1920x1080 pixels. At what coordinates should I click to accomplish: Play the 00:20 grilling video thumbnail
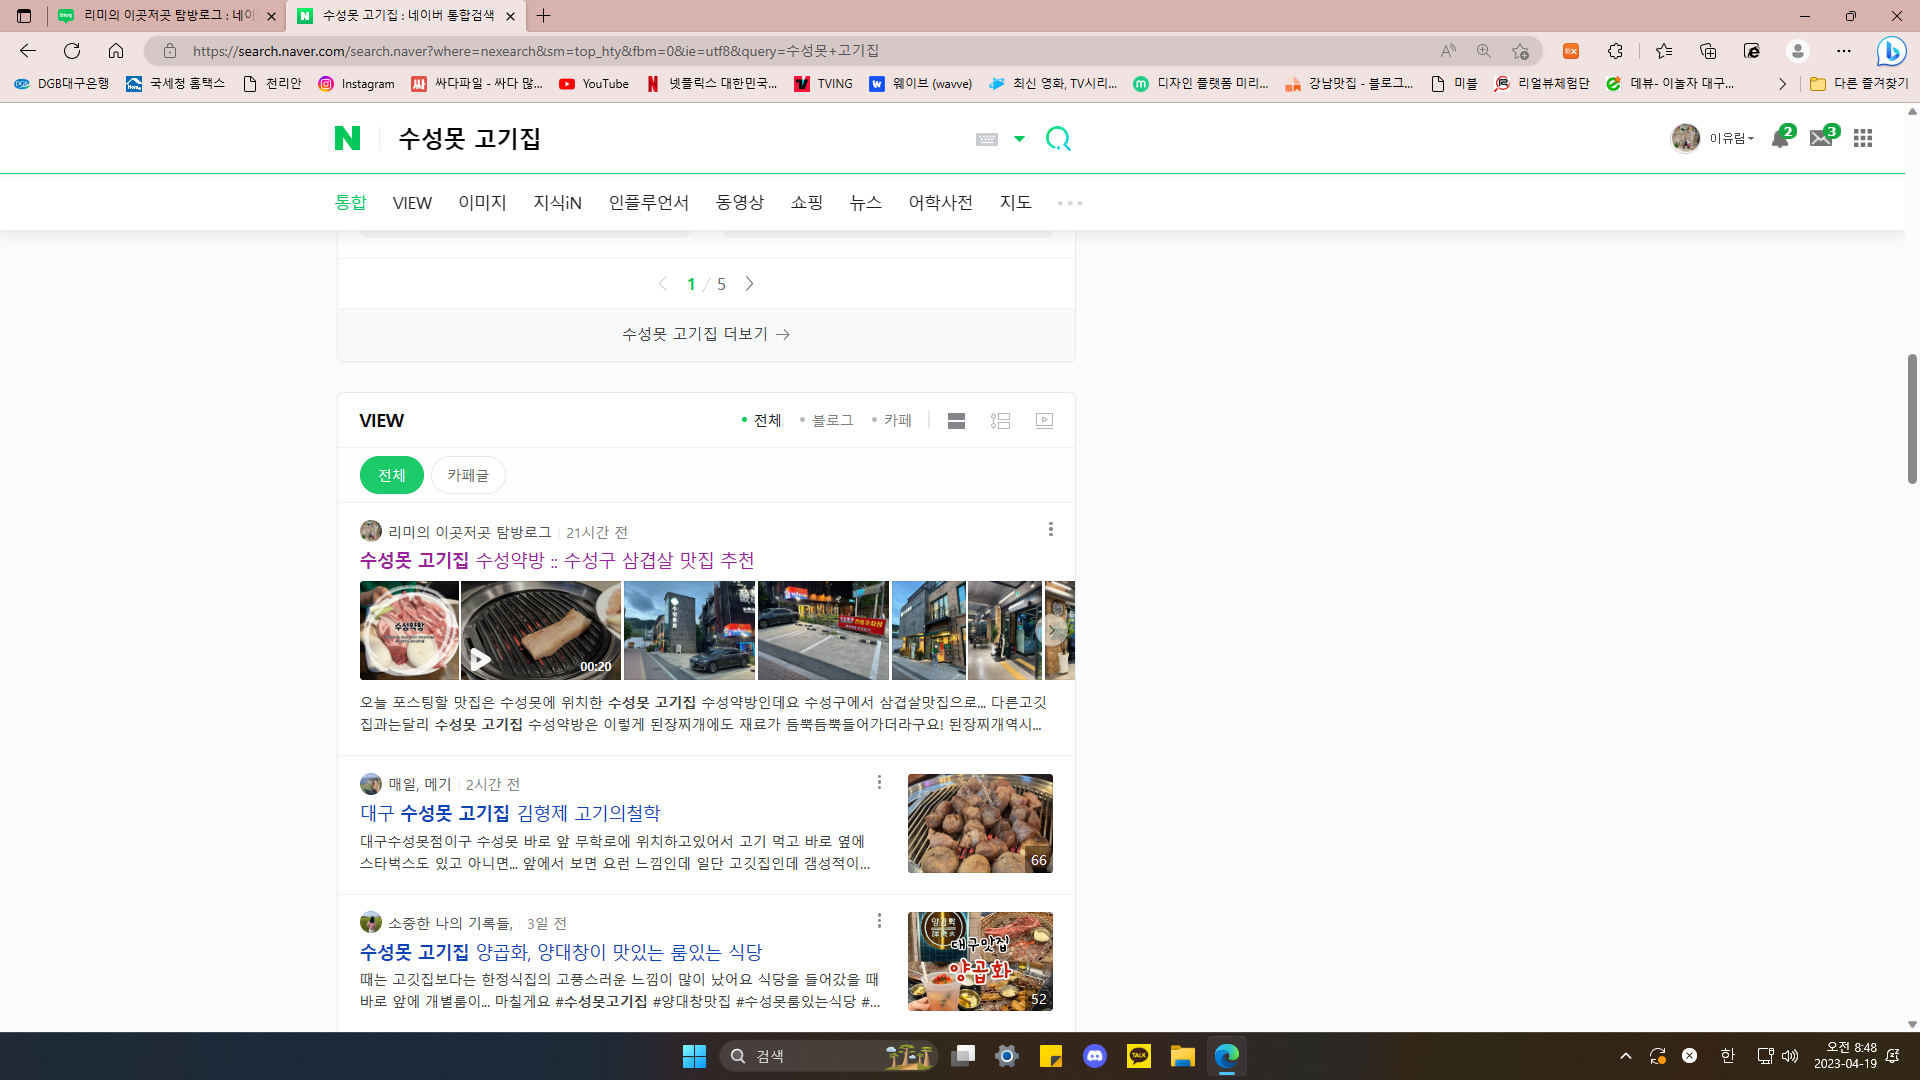point(540,630)
